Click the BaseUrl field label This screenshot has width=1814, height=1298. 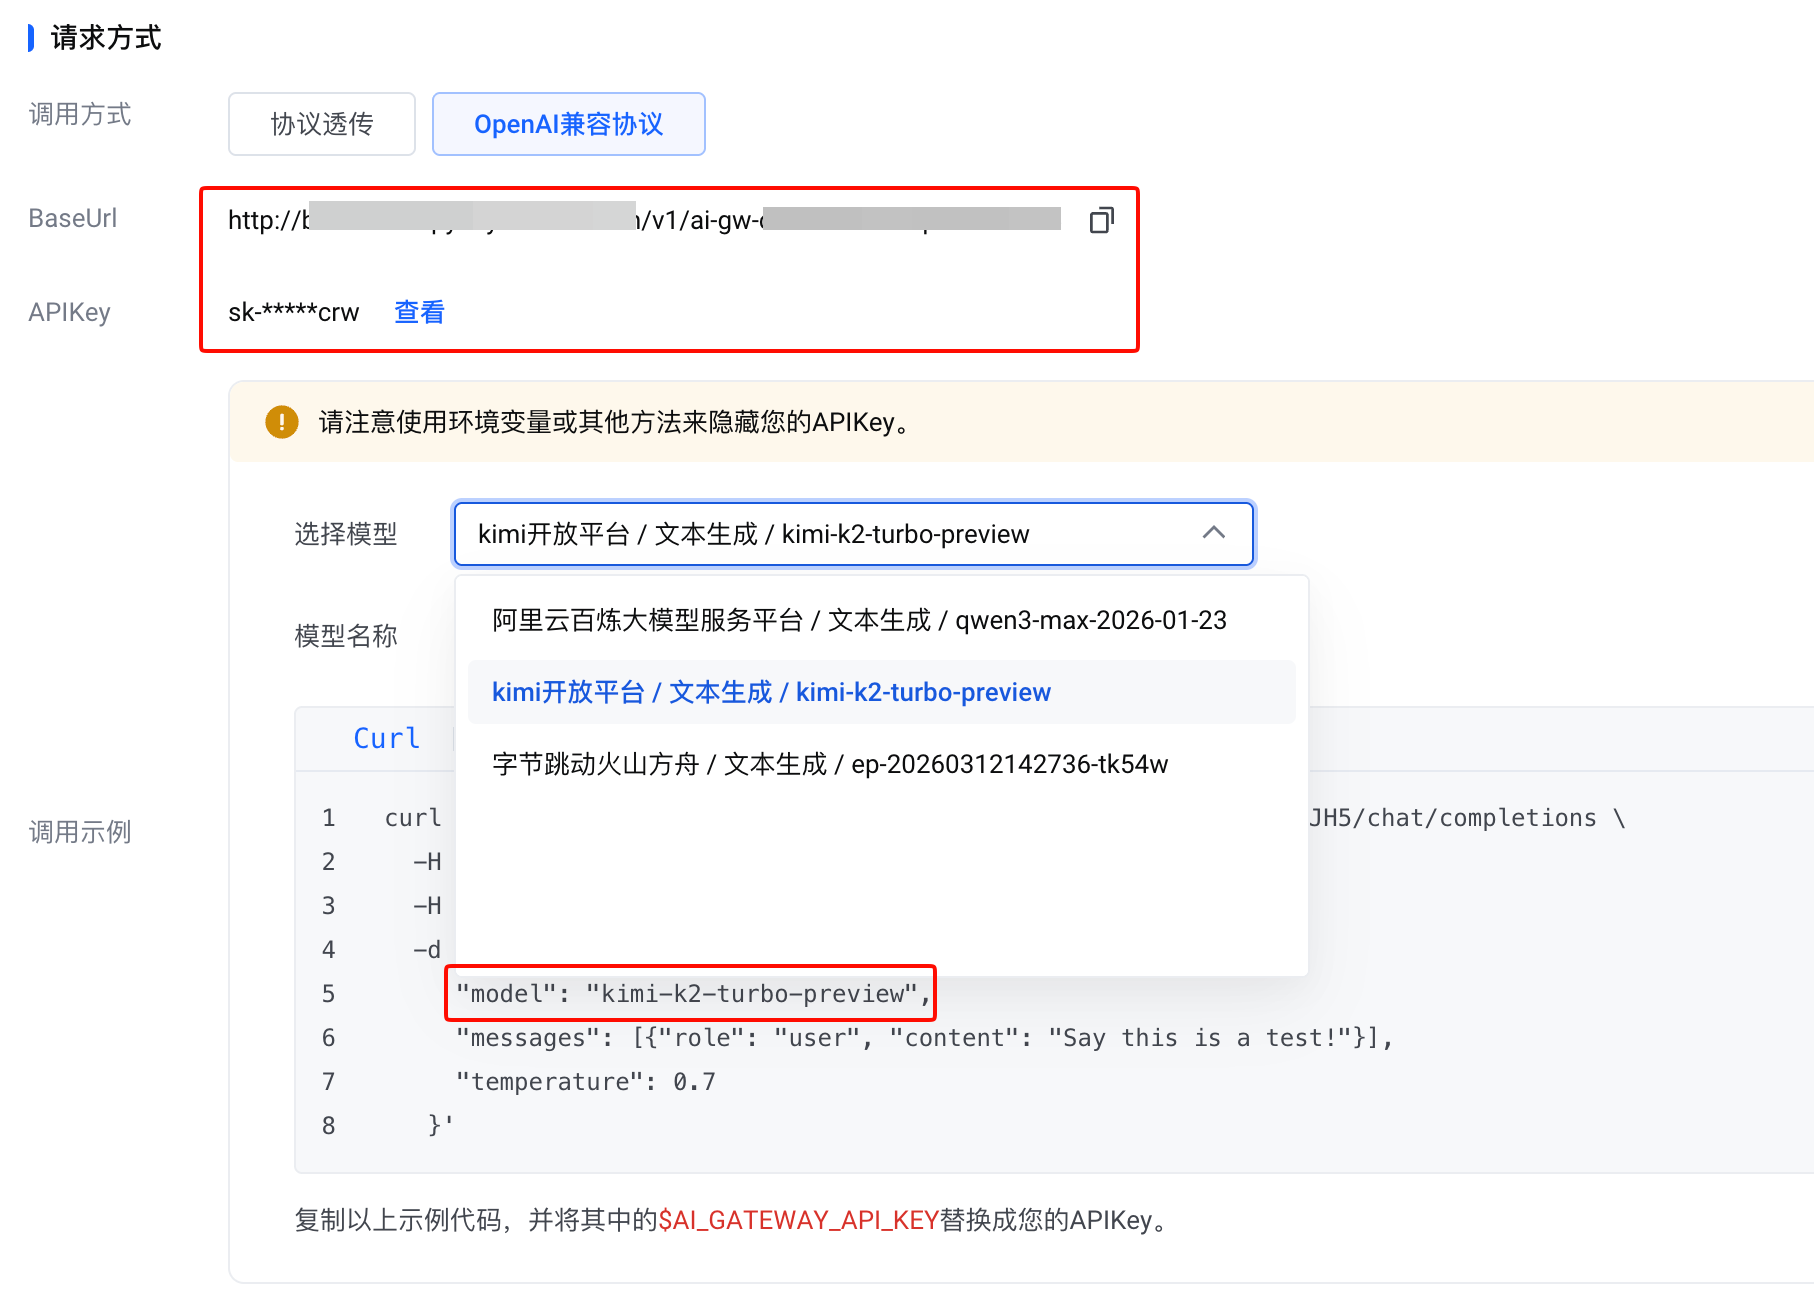(73, 218)
